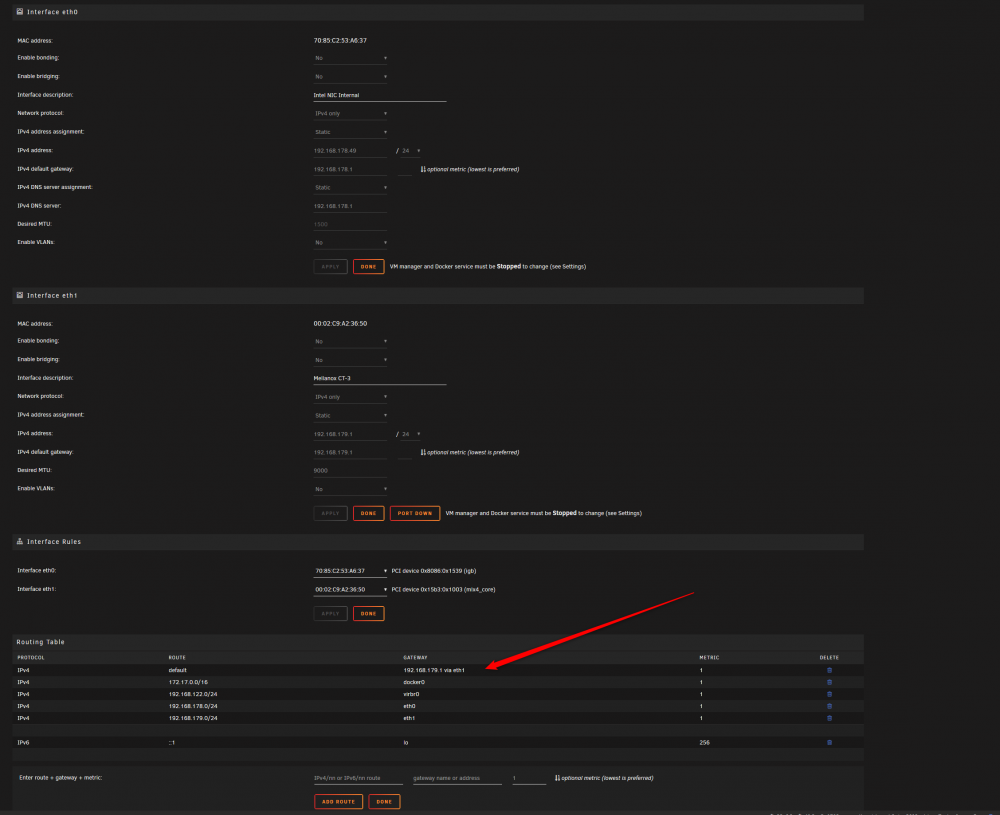Focus gateway name or address field

click(457, 778)
